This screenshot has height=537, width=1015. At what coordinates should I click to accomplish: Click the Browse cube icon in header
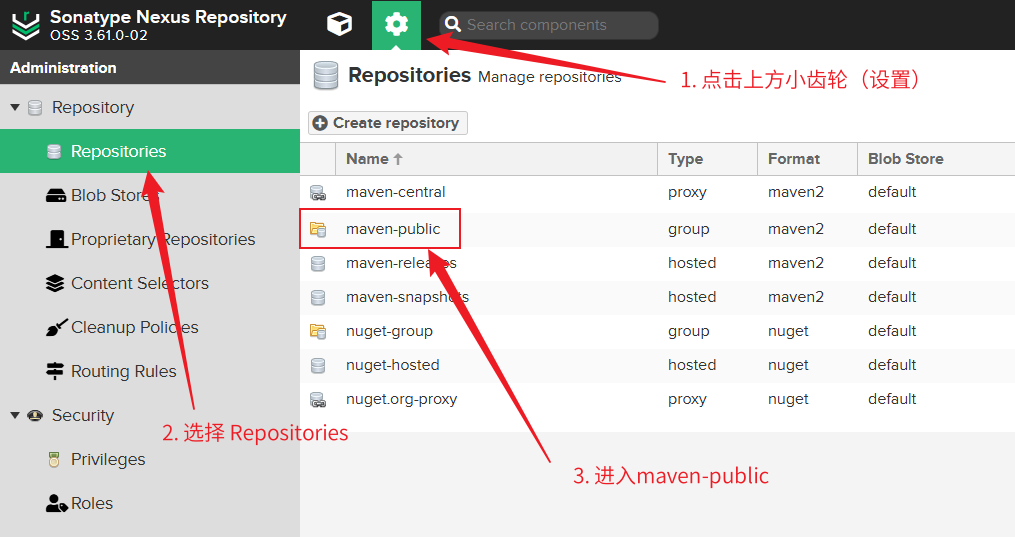[x=340, y=24]
